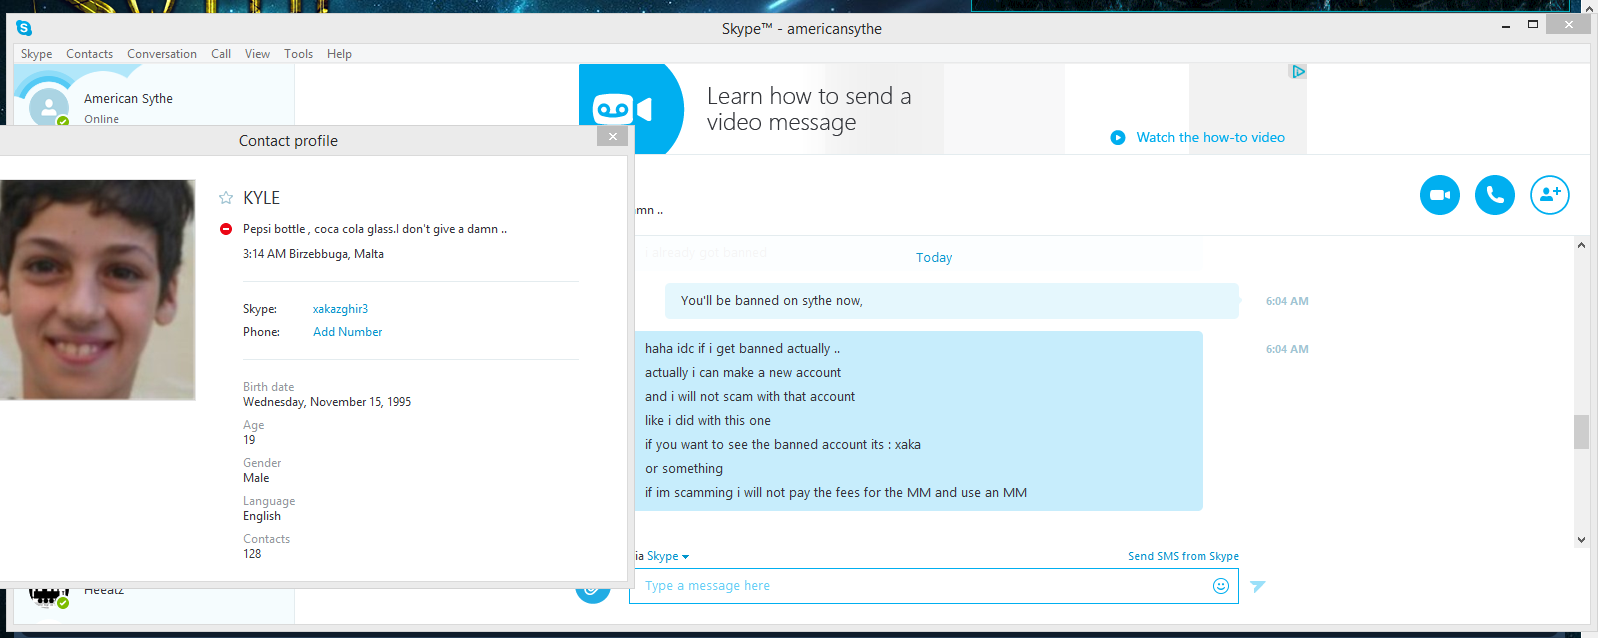This screenshot has width=1598, height=638.
Task: Open the Call menu
Action: tap(221, 54)
